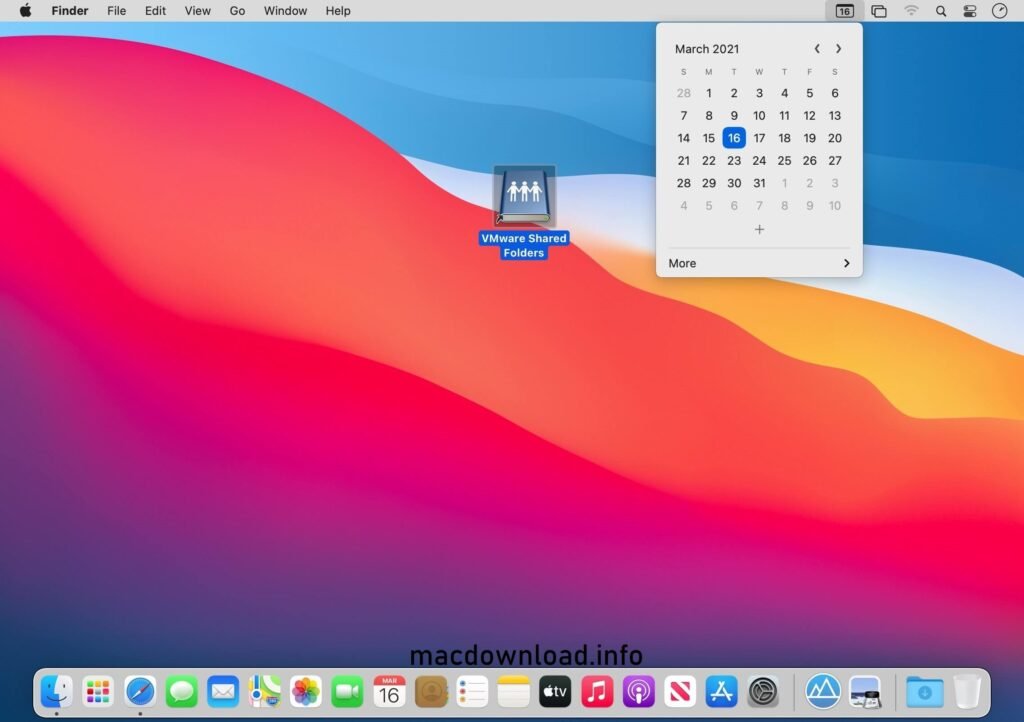Viewport: 1024px width, 722px height.
Task: Start the Music app from the Dock
Action: (x=597, y=691)
